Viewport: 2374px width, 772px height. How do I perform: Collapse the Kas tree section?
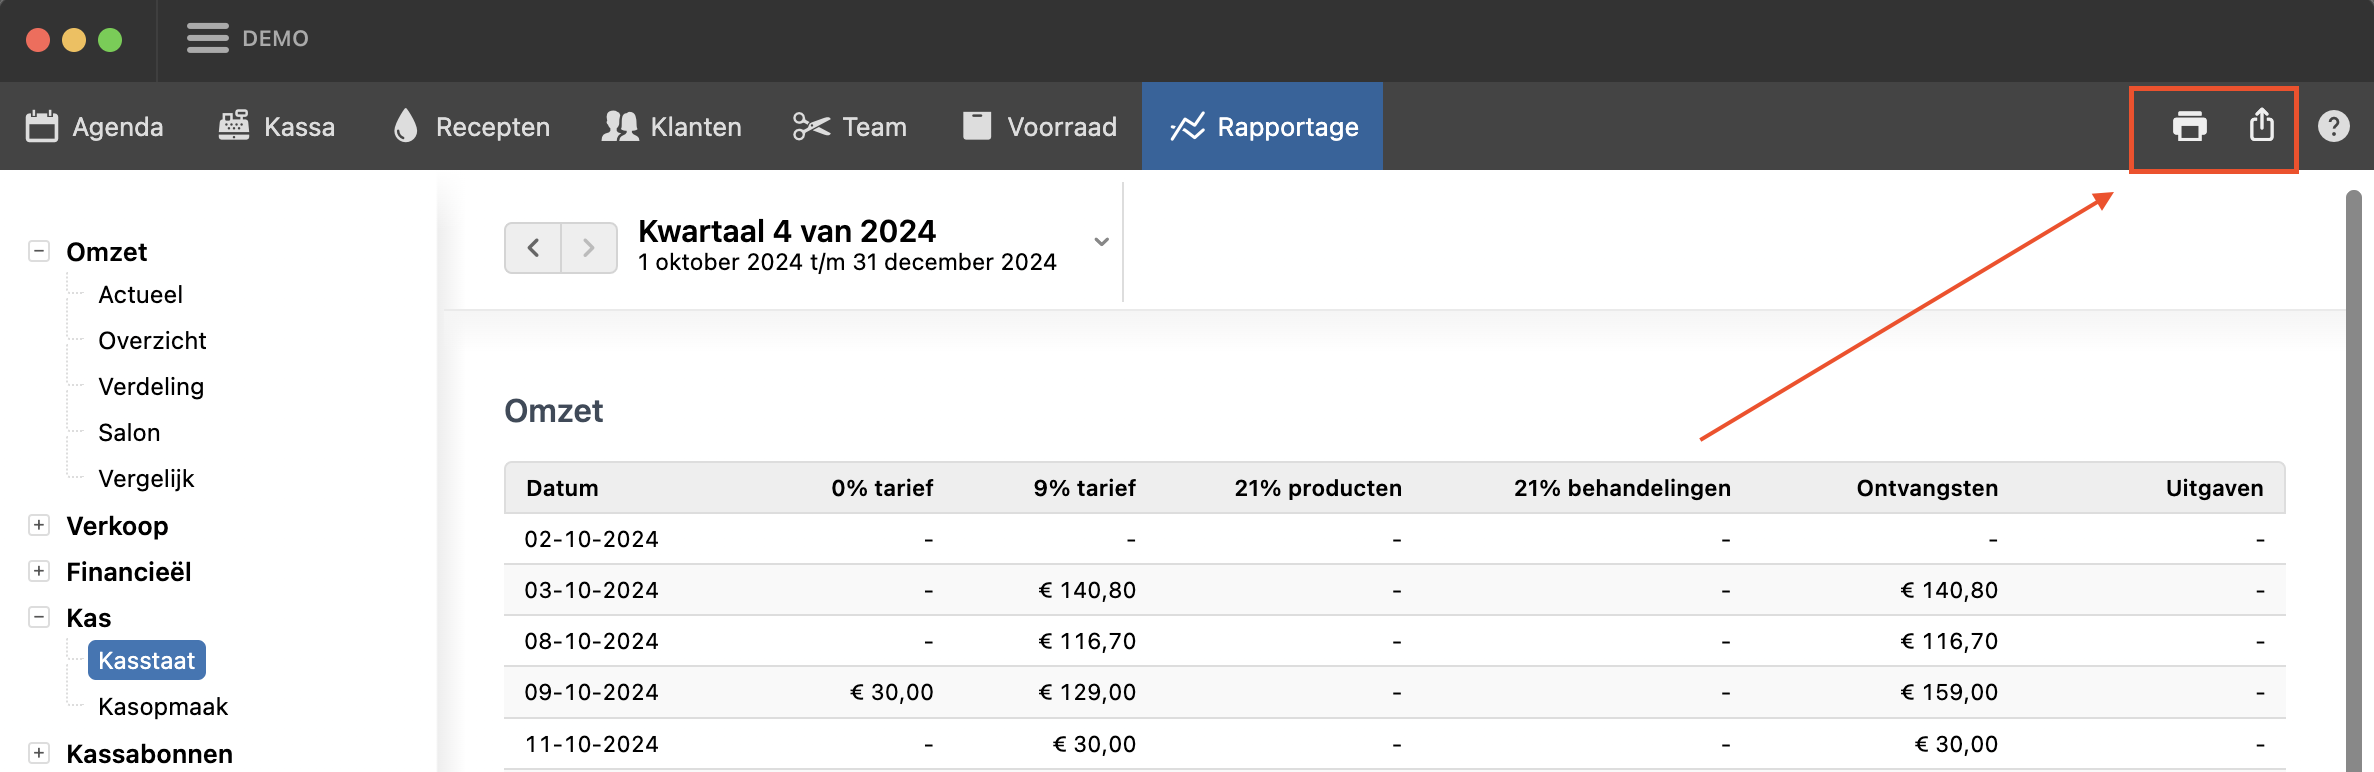click(39, 617)
